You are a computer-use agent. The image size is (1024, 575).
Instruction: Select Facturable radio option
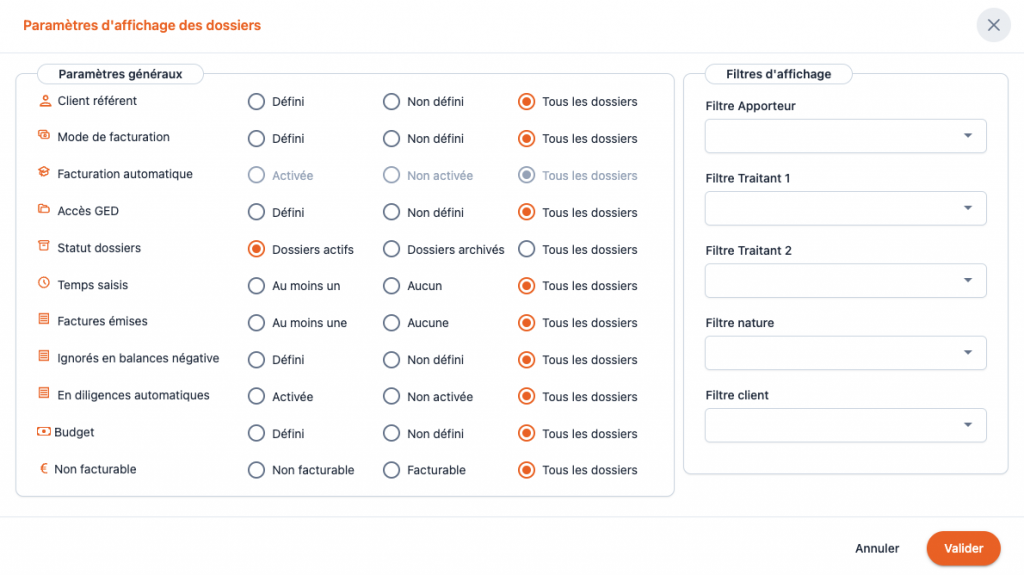(x=391, y=470)
